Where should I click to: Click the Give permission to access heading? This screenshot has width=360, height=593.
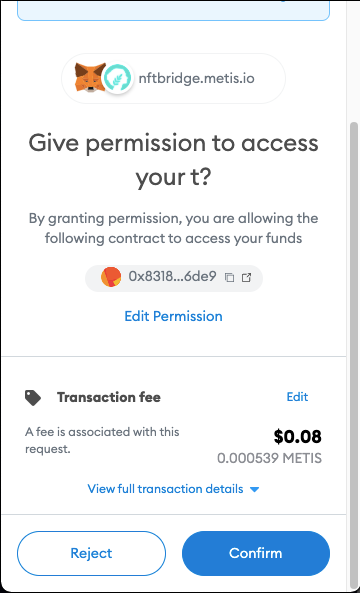point(174,160)
